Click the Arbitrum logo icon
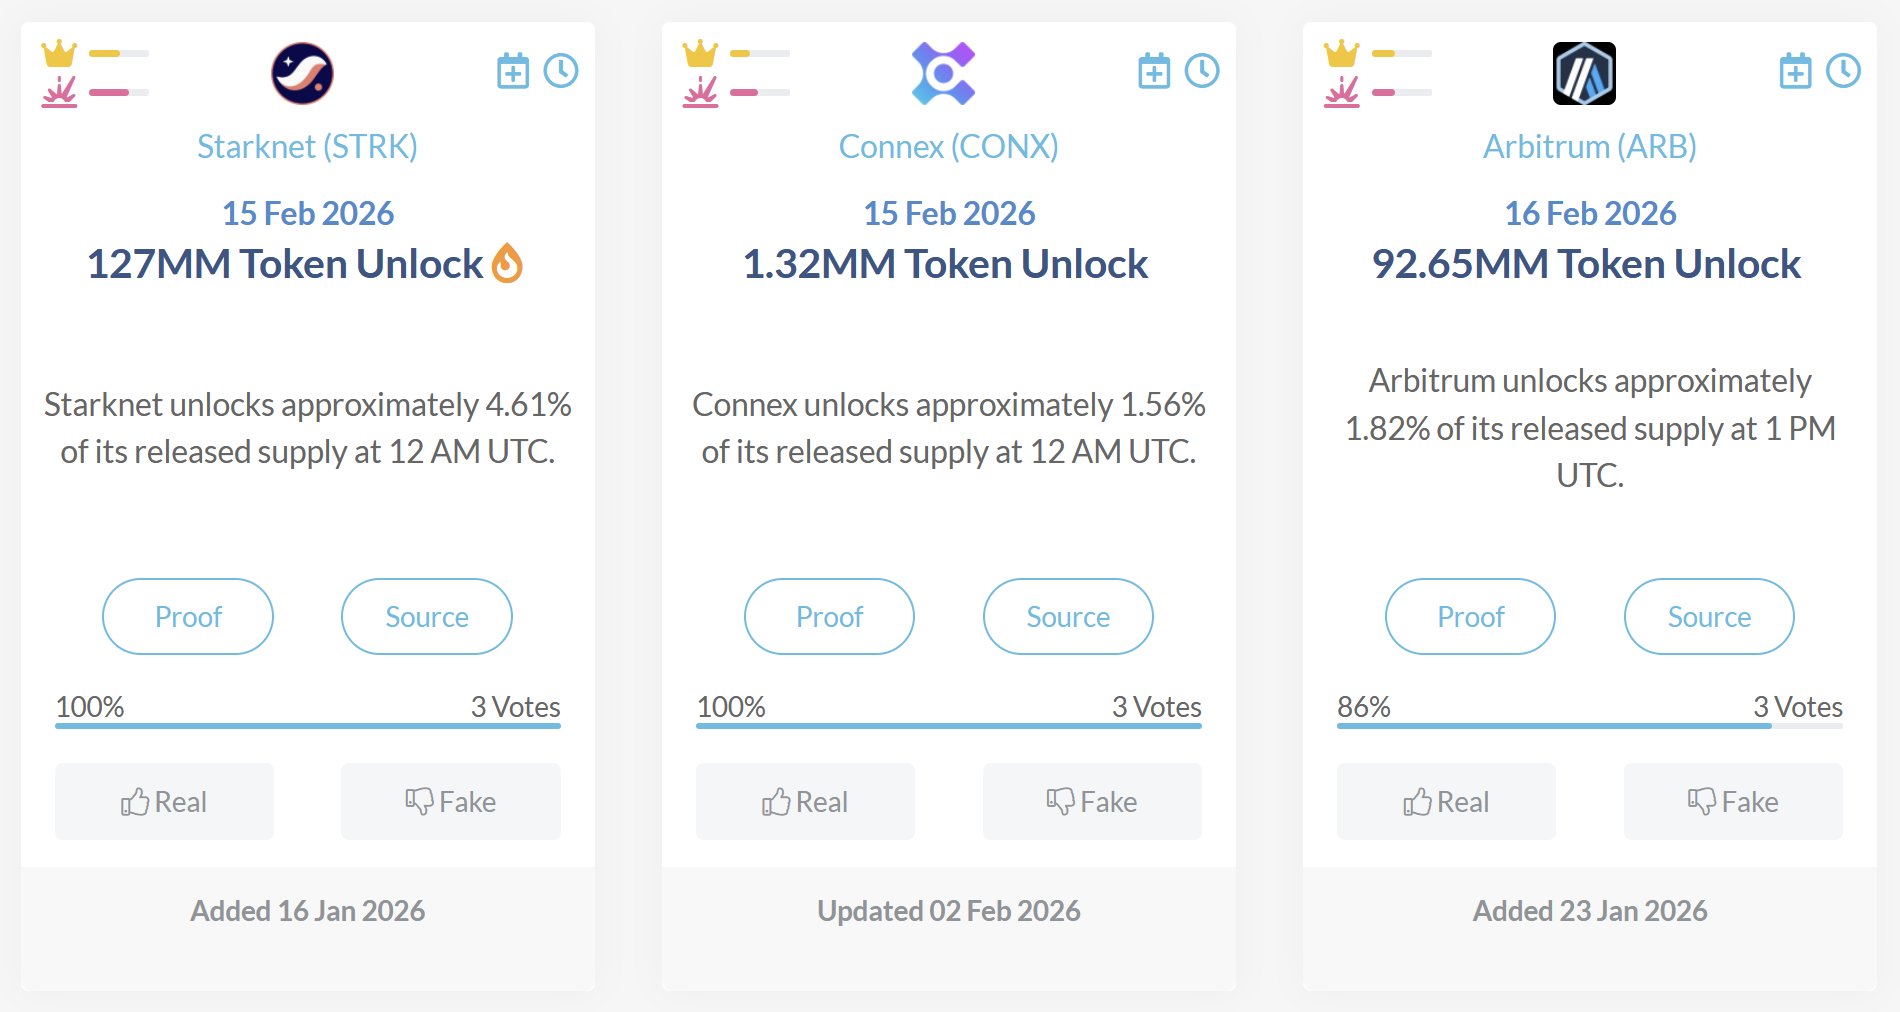This screenshot has width=1900, height=1012. pos(1584,73)
